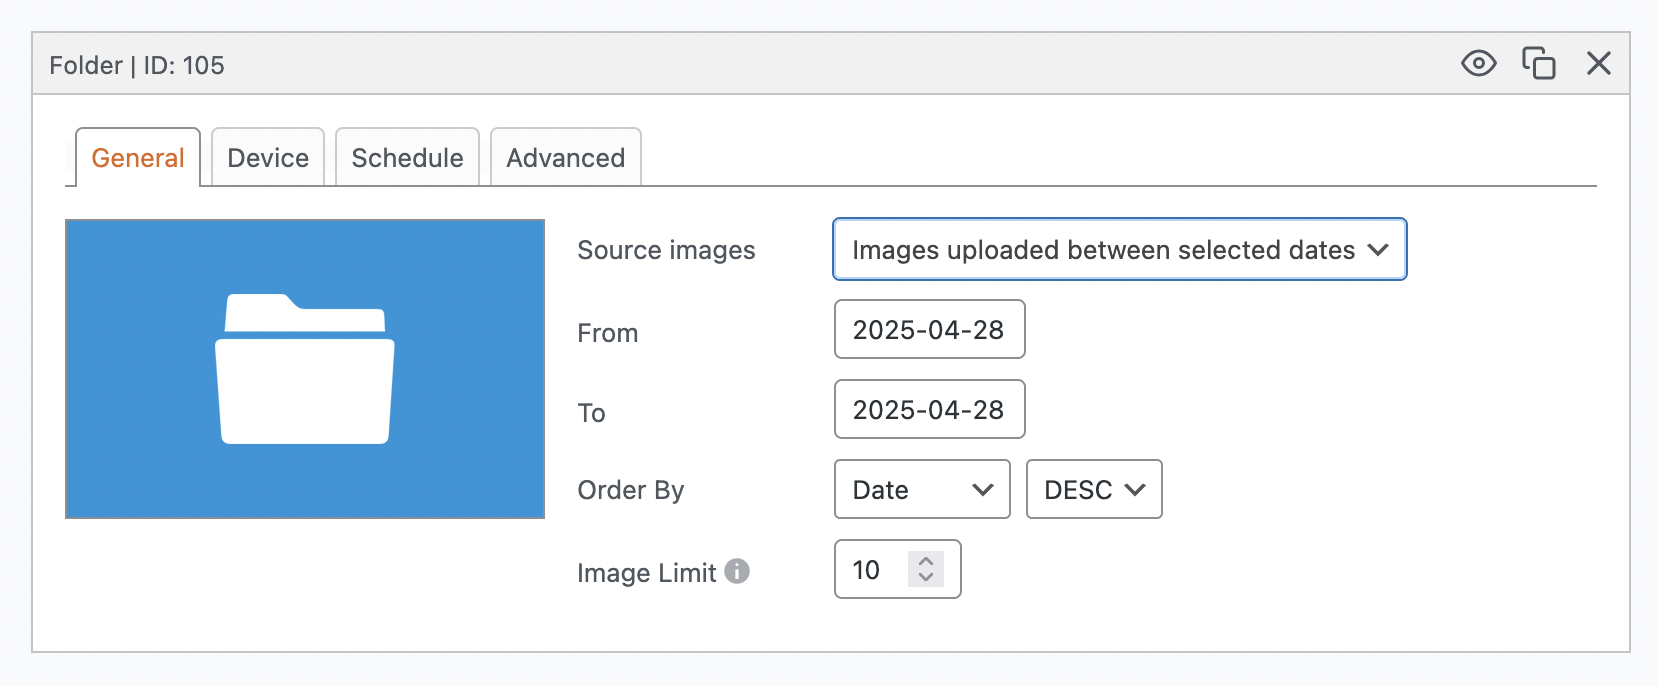The height and width of the screenshot is (686, 1658).
Task: Go to the Schedule tab
Action: coord(407,158)
